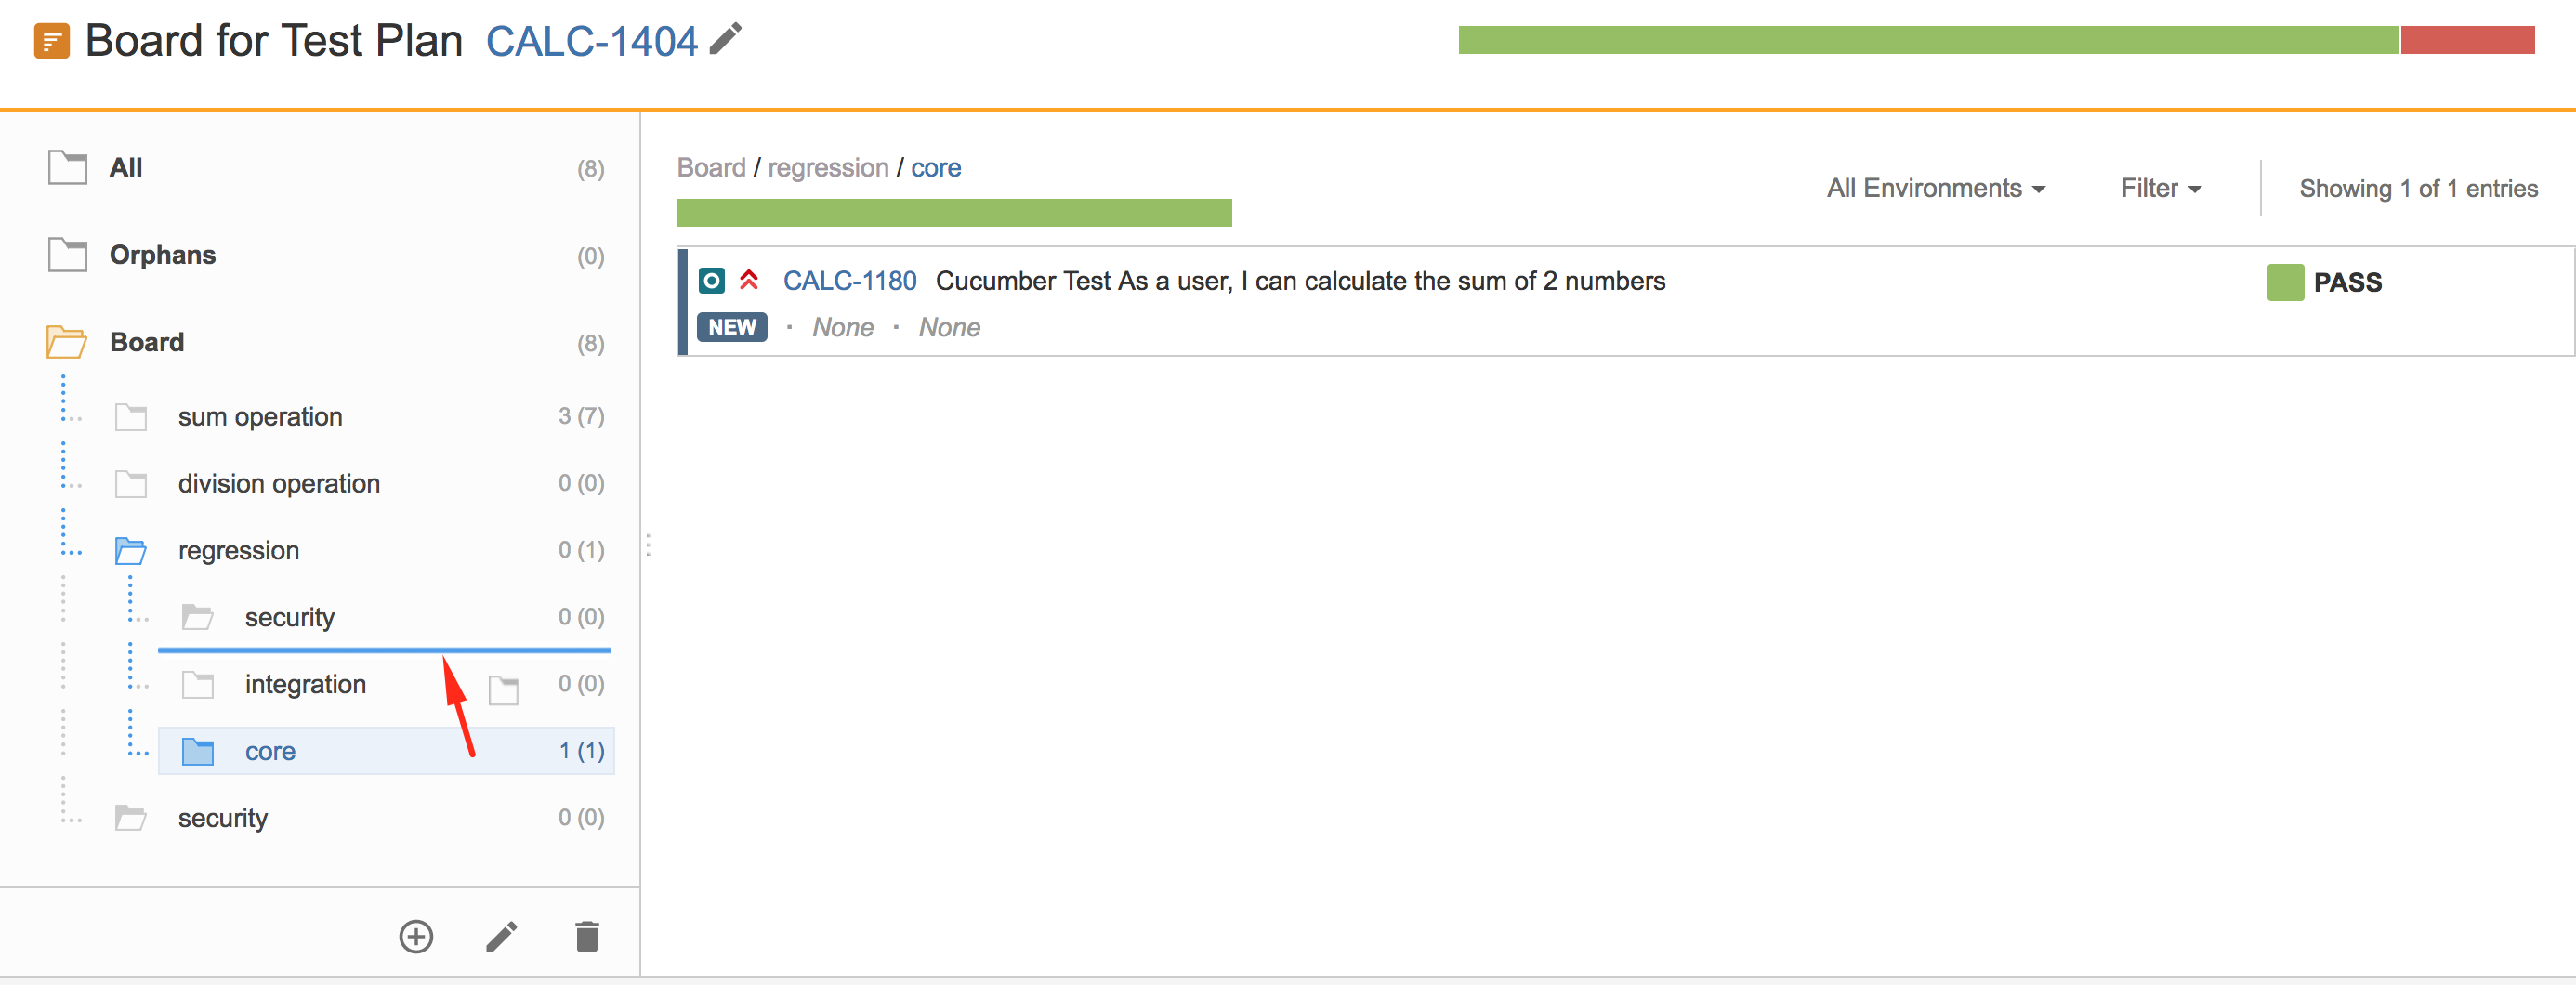Image resolution: width=2576 pixels, height=985 pixels.
Task: Open the CALC-1180 issue link
Action: [849, 281]
